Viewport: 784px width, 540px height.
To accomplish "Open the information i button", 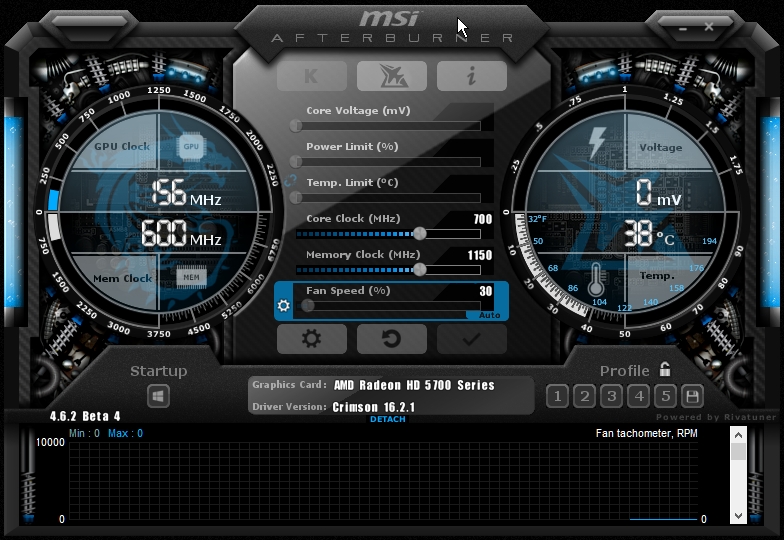I will (x=472, y=76).
